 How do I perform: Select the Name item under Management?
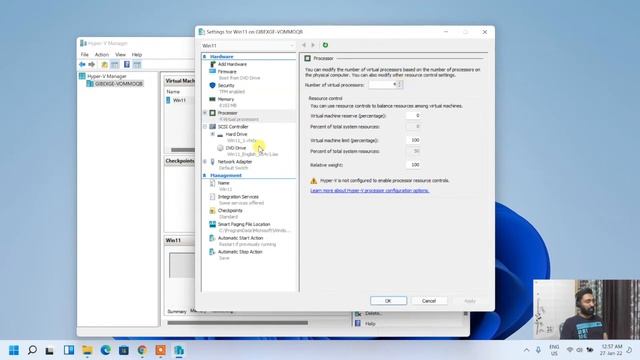pos(223,183)
